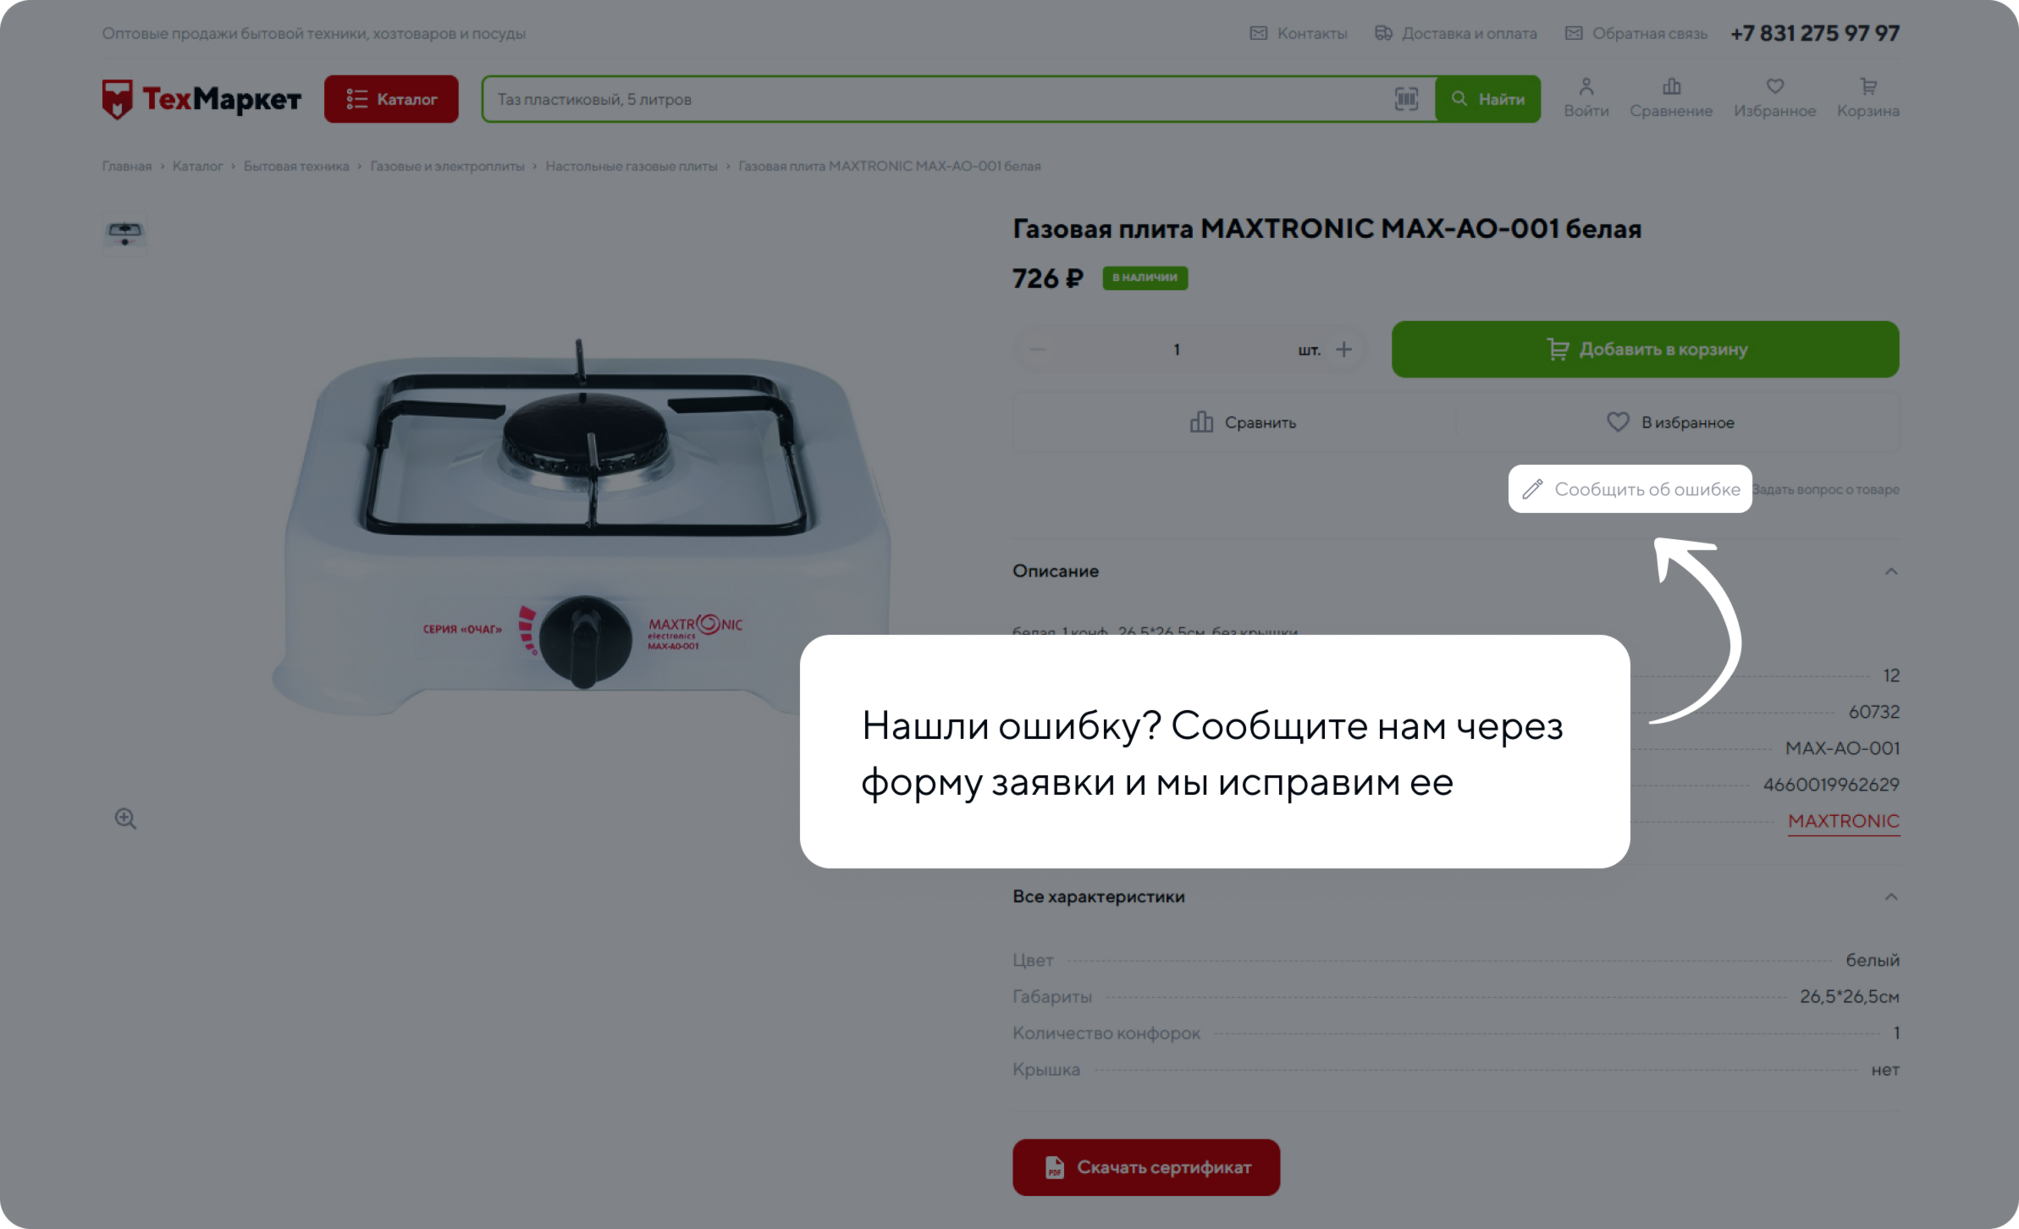Image resolution: width=2019 pixels, height=1229 pixels.
Task: Go to Бытовая техника breadcrumb
Action: tap(296, 166)
